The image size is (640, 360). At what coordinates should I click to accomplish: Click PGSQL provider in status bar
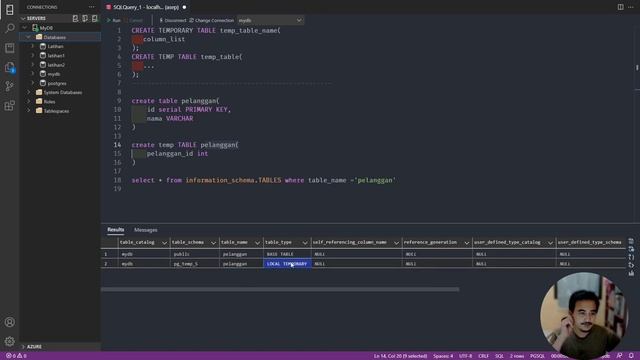click(537, 356)
